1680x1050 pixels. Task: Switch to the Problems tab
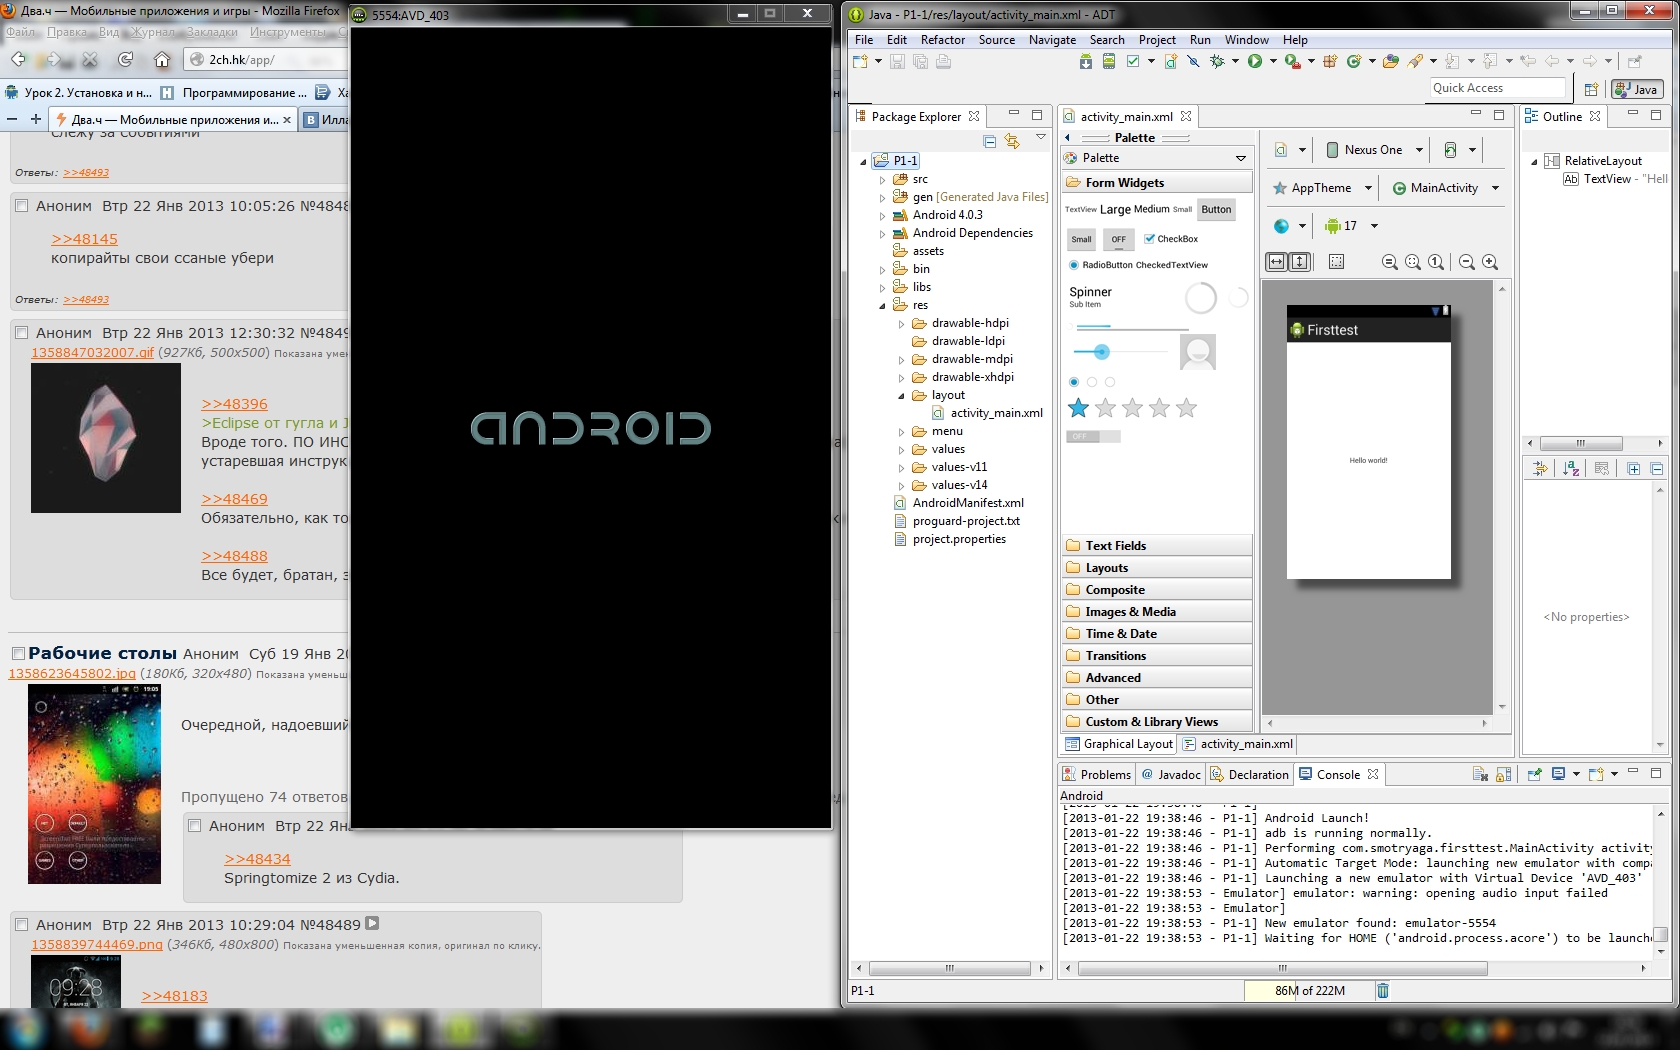[x=1097, y=774]
